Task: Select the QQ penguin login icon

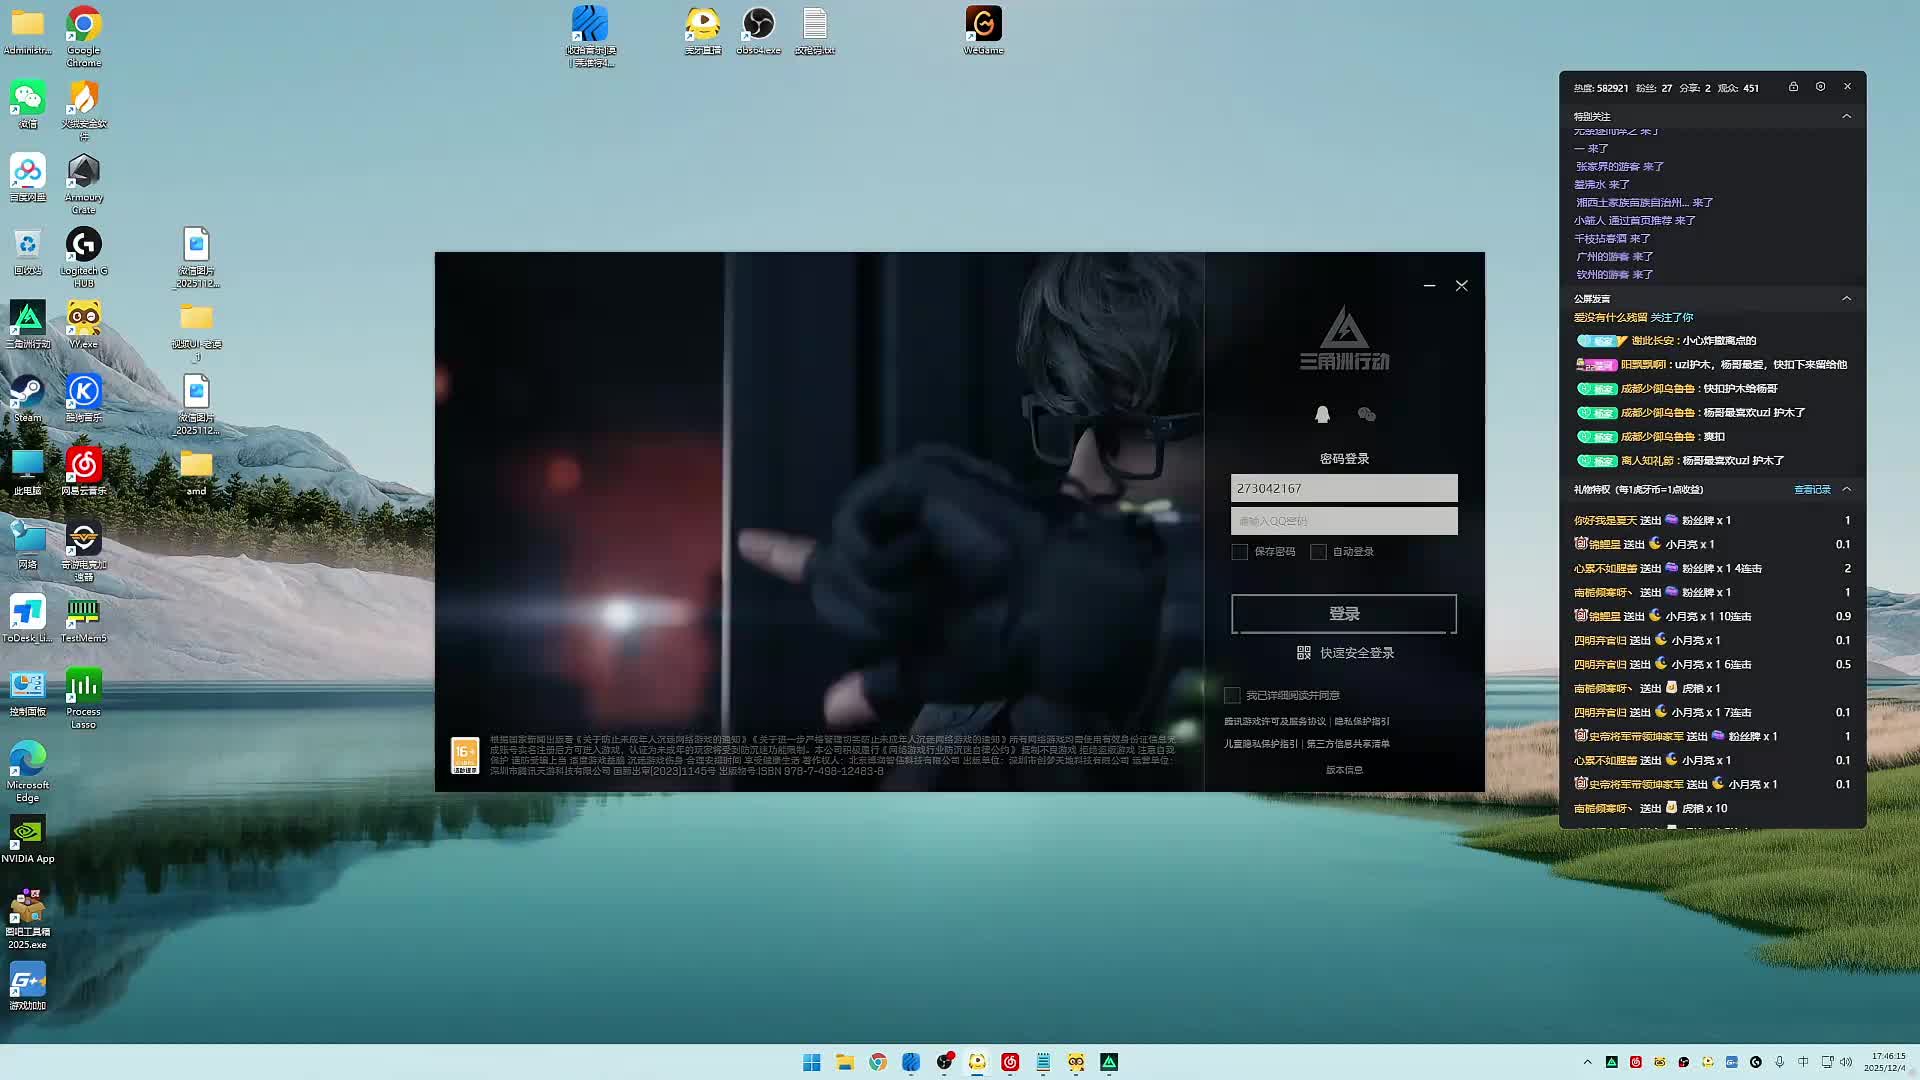Action: pyautogui.click(x=1322, y=414)
